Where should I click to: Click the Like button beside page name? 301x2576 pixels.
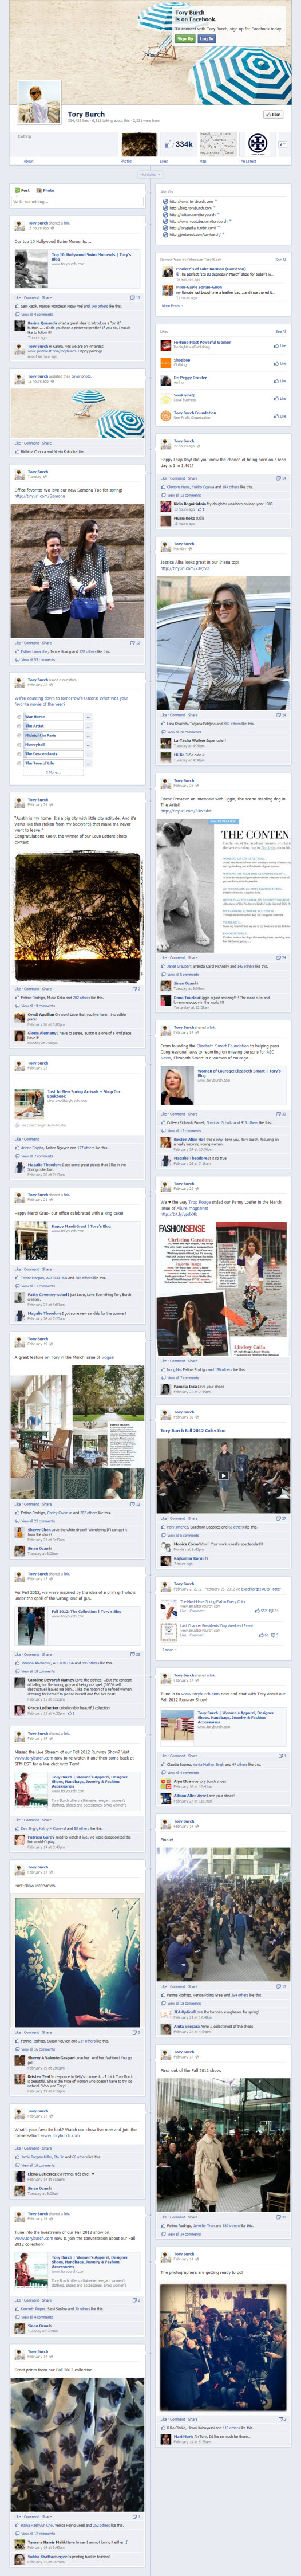(x=273, y=115)
